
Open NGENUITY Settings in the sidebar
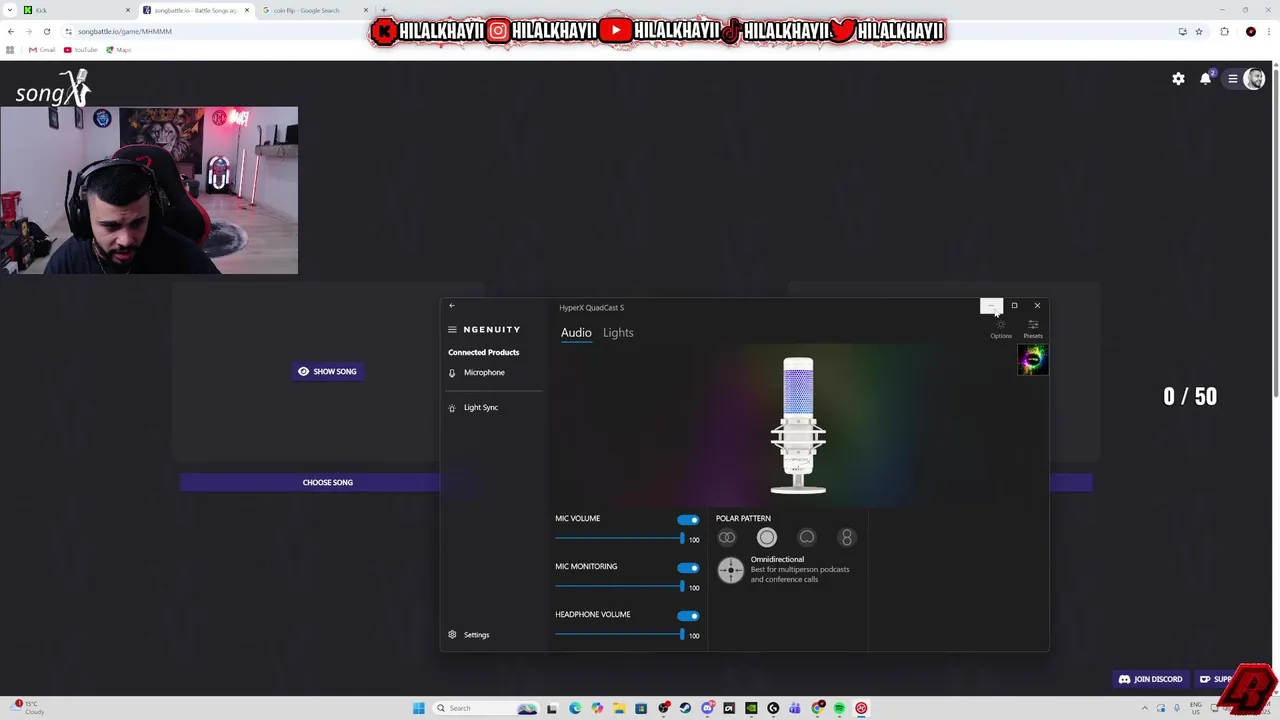(476, 635)
